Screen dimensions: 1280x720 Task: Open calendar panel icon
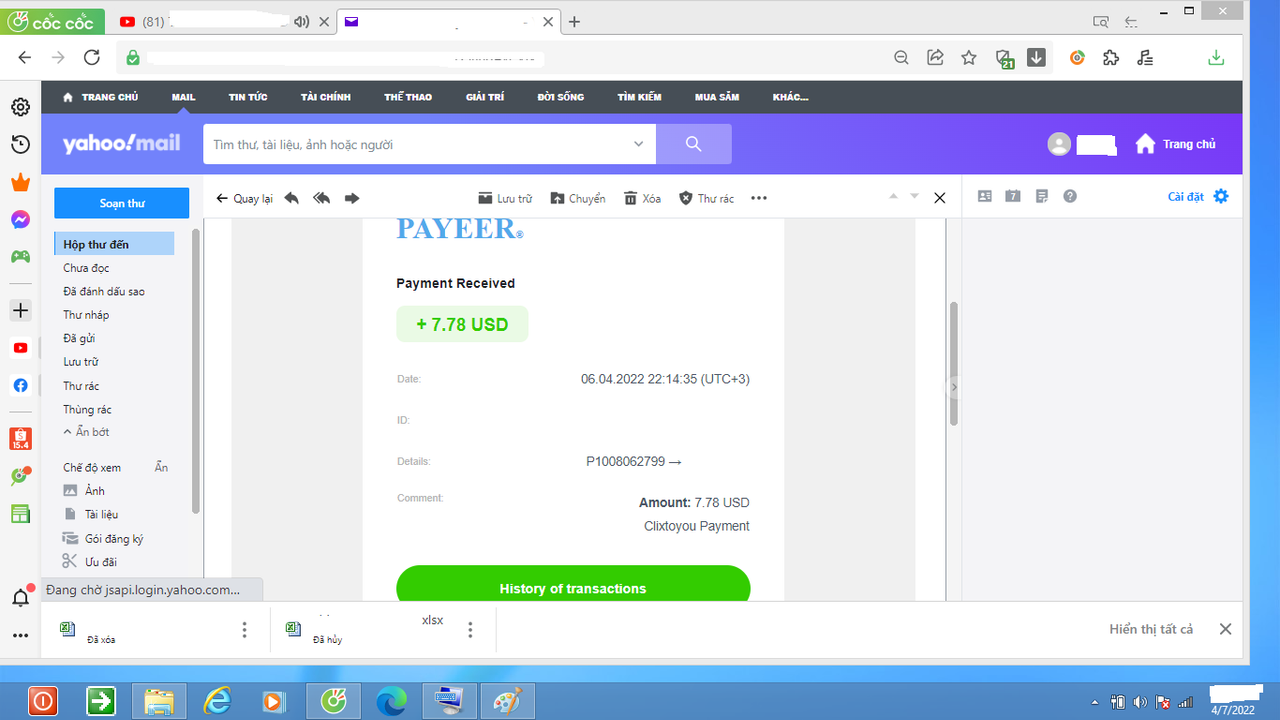click(x=1013, y=196)
